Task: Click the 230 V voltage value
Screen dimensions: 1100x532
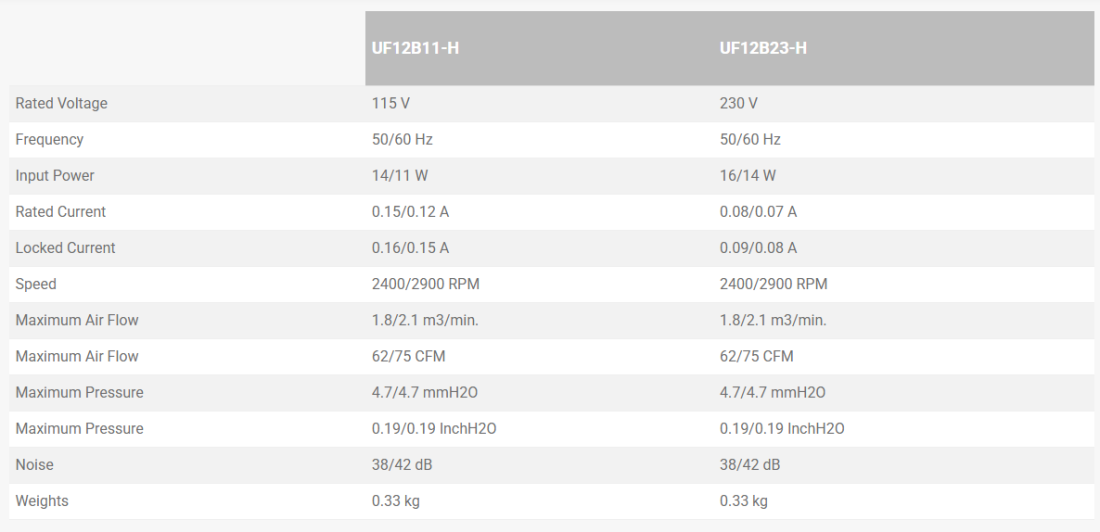Action: click(739, 104)
